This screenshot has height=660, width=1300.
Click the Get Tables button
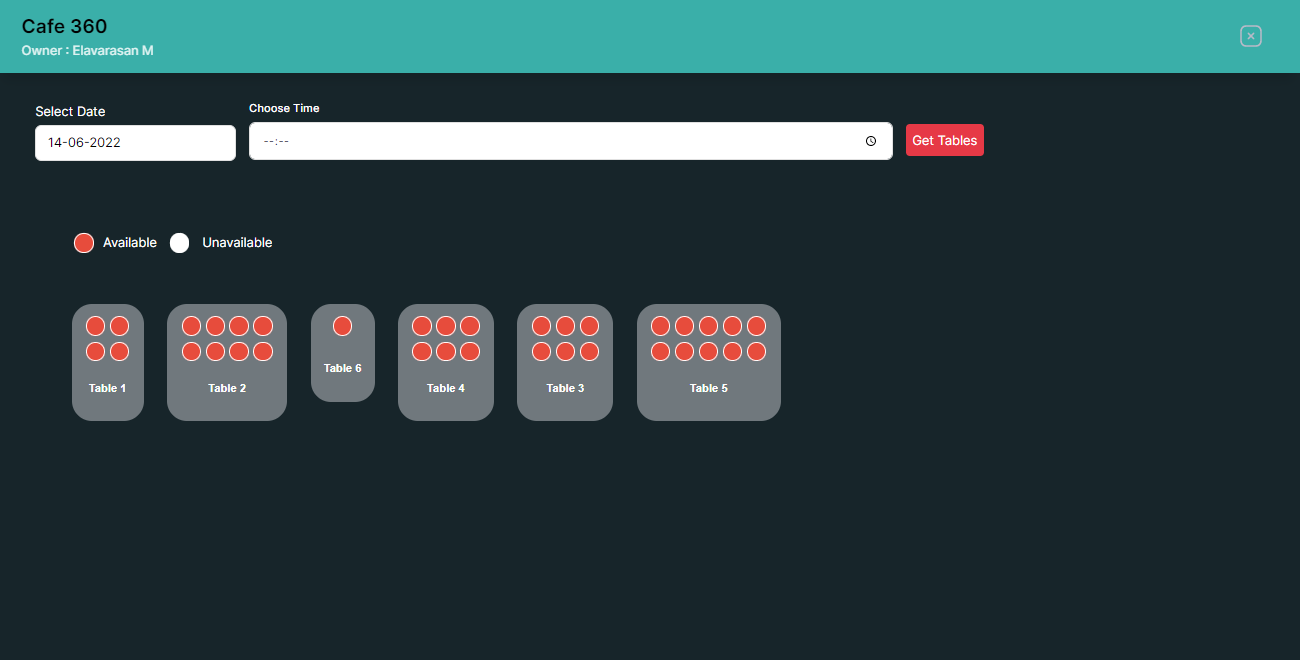(x=944, y=140)
